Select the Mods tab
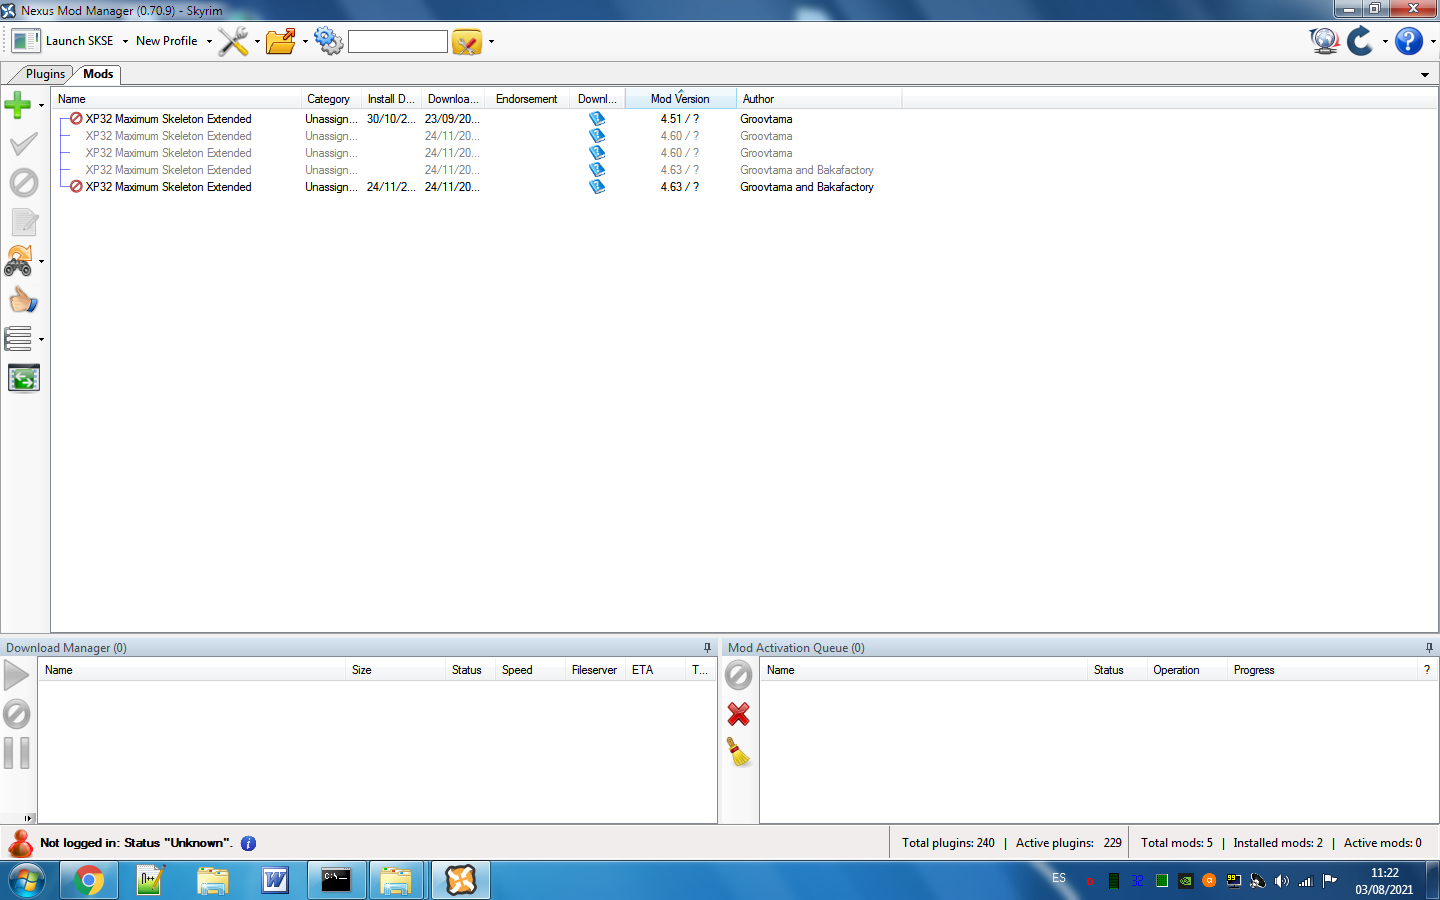 [98, 74]
